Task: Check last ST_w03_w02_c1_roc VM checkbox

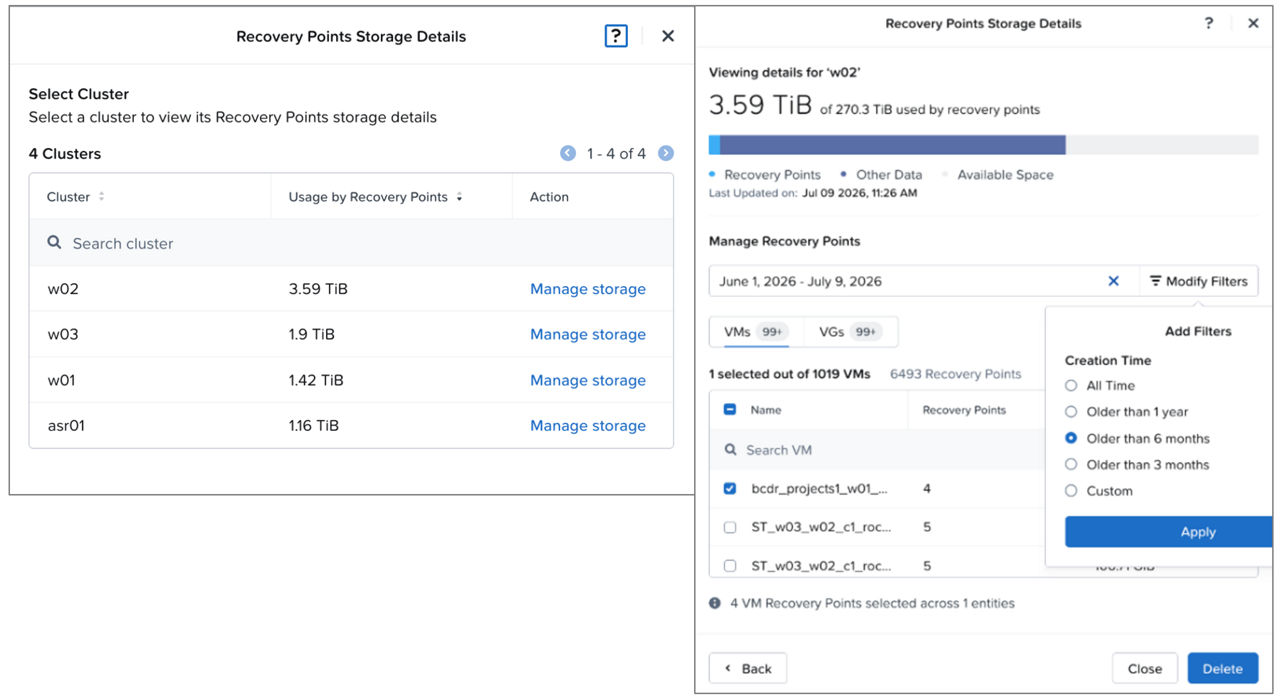Action: (729, 566)
